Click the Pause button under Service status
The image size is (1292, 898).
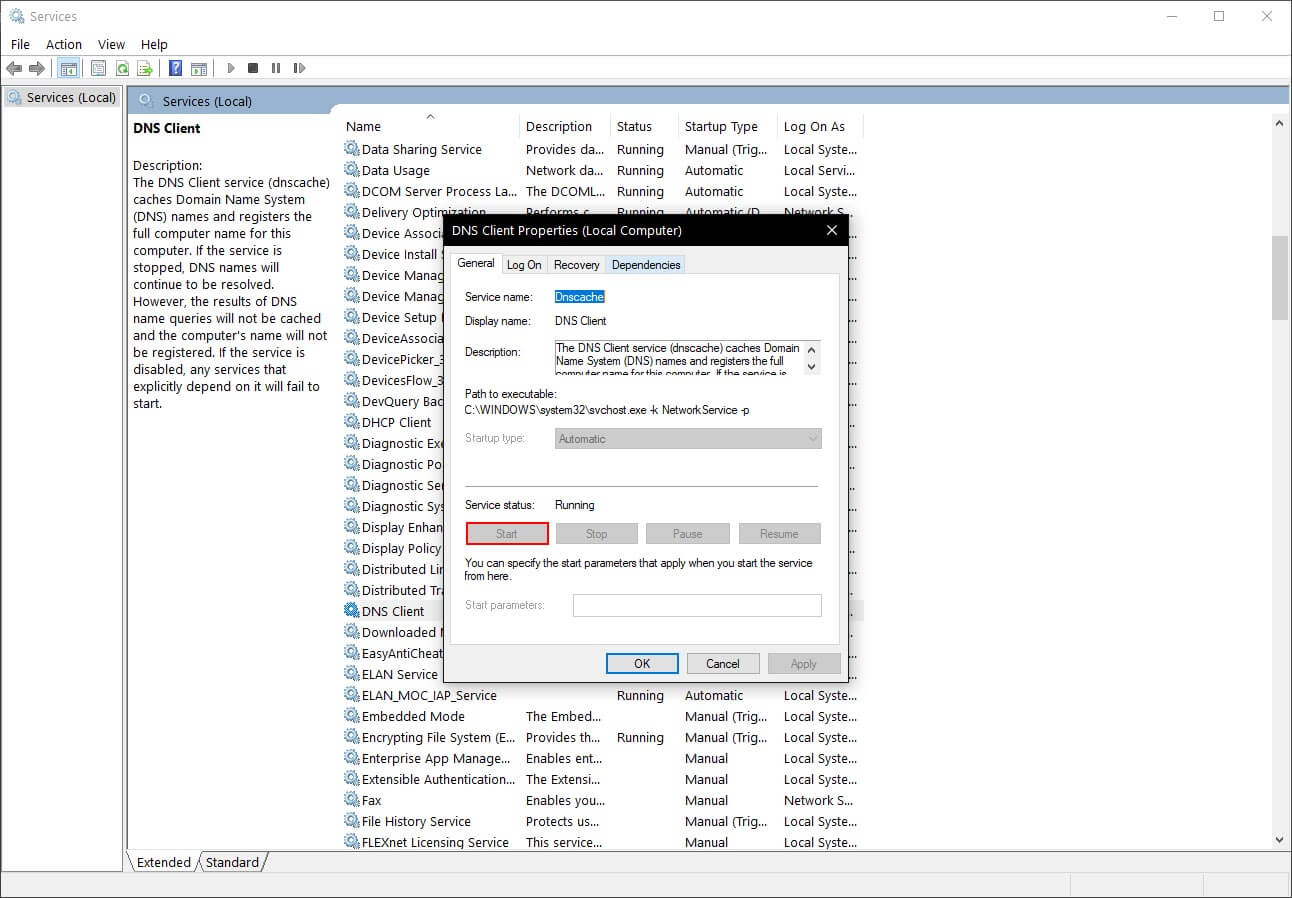(x=688, y=533)
